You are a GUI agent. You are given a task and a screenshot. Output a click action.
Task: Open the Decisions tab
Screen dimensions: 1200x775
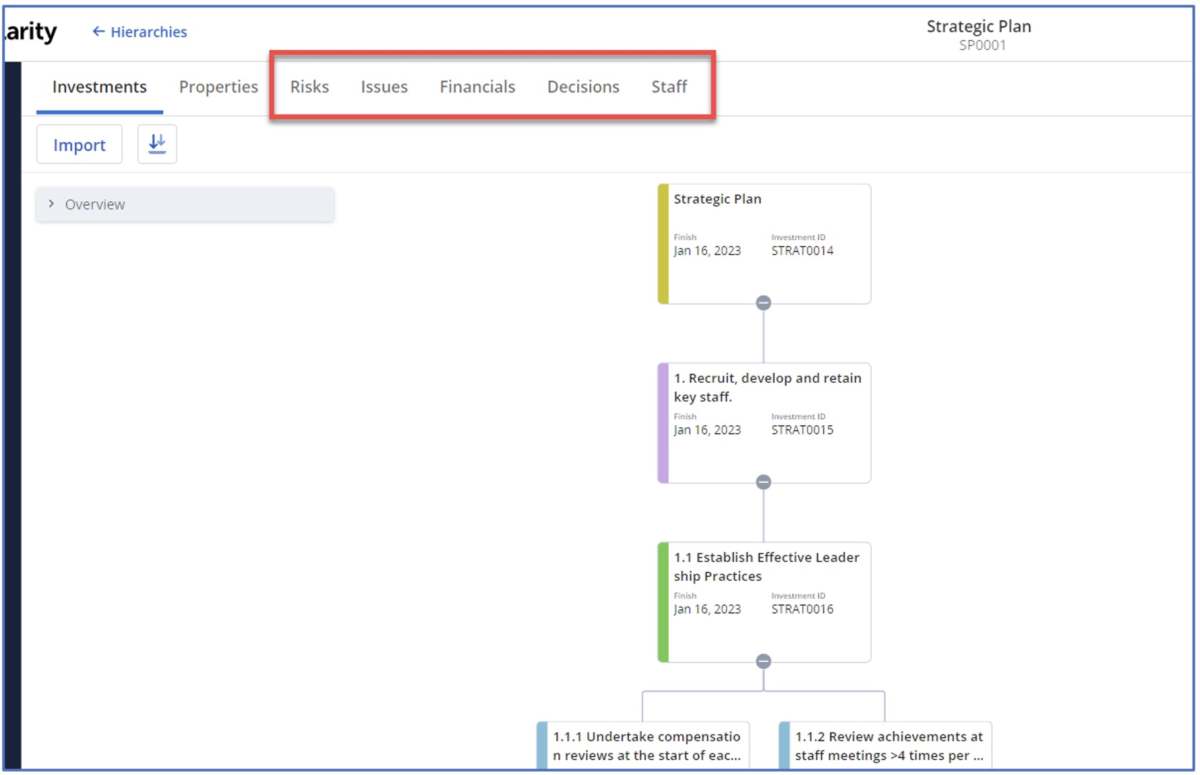point(583,87)
